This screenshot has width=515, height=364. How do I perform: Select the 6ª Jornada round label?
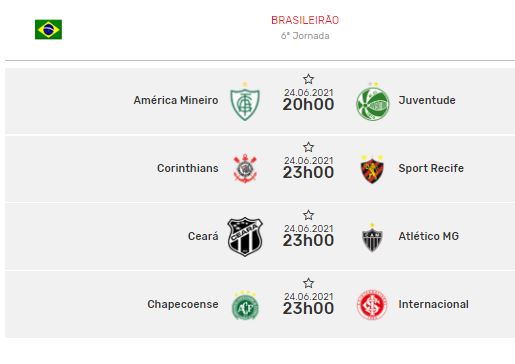[305, 36]
